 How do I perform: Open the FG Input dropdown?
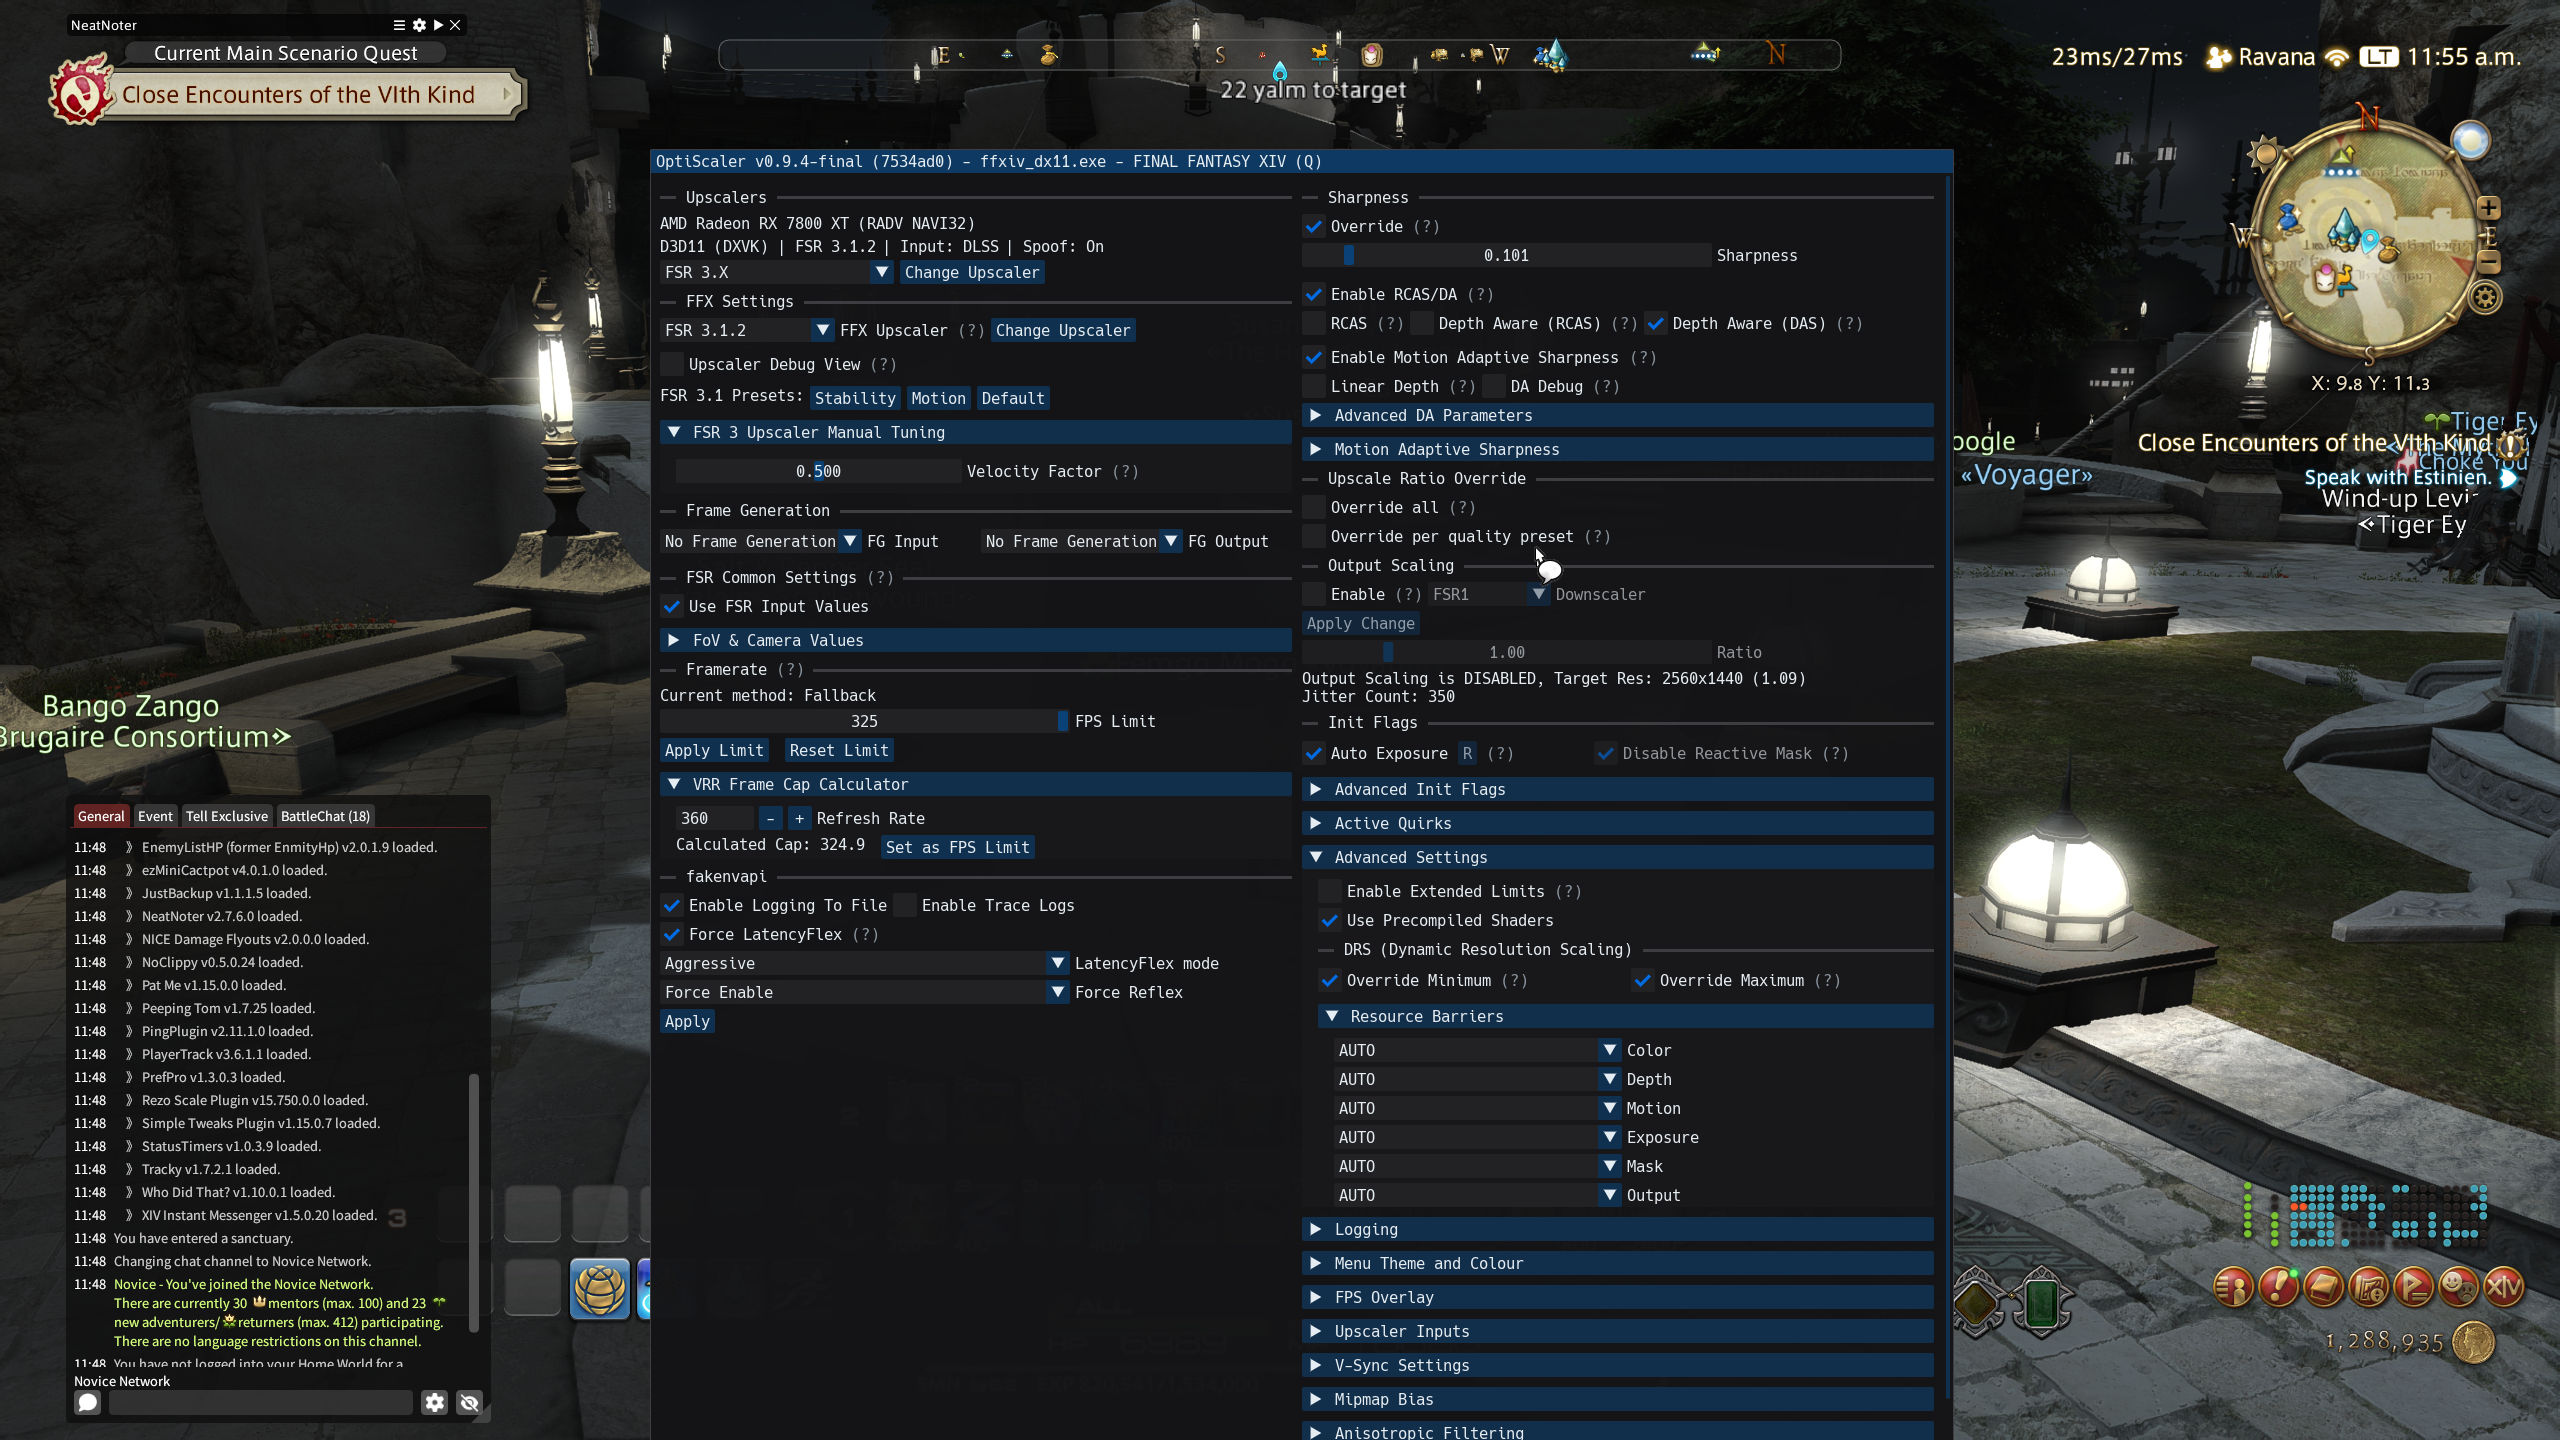click(760, 542)
